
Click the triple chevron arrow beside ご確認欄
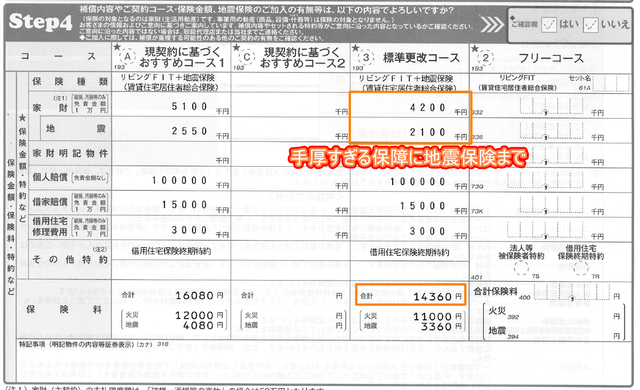(492, 24)
